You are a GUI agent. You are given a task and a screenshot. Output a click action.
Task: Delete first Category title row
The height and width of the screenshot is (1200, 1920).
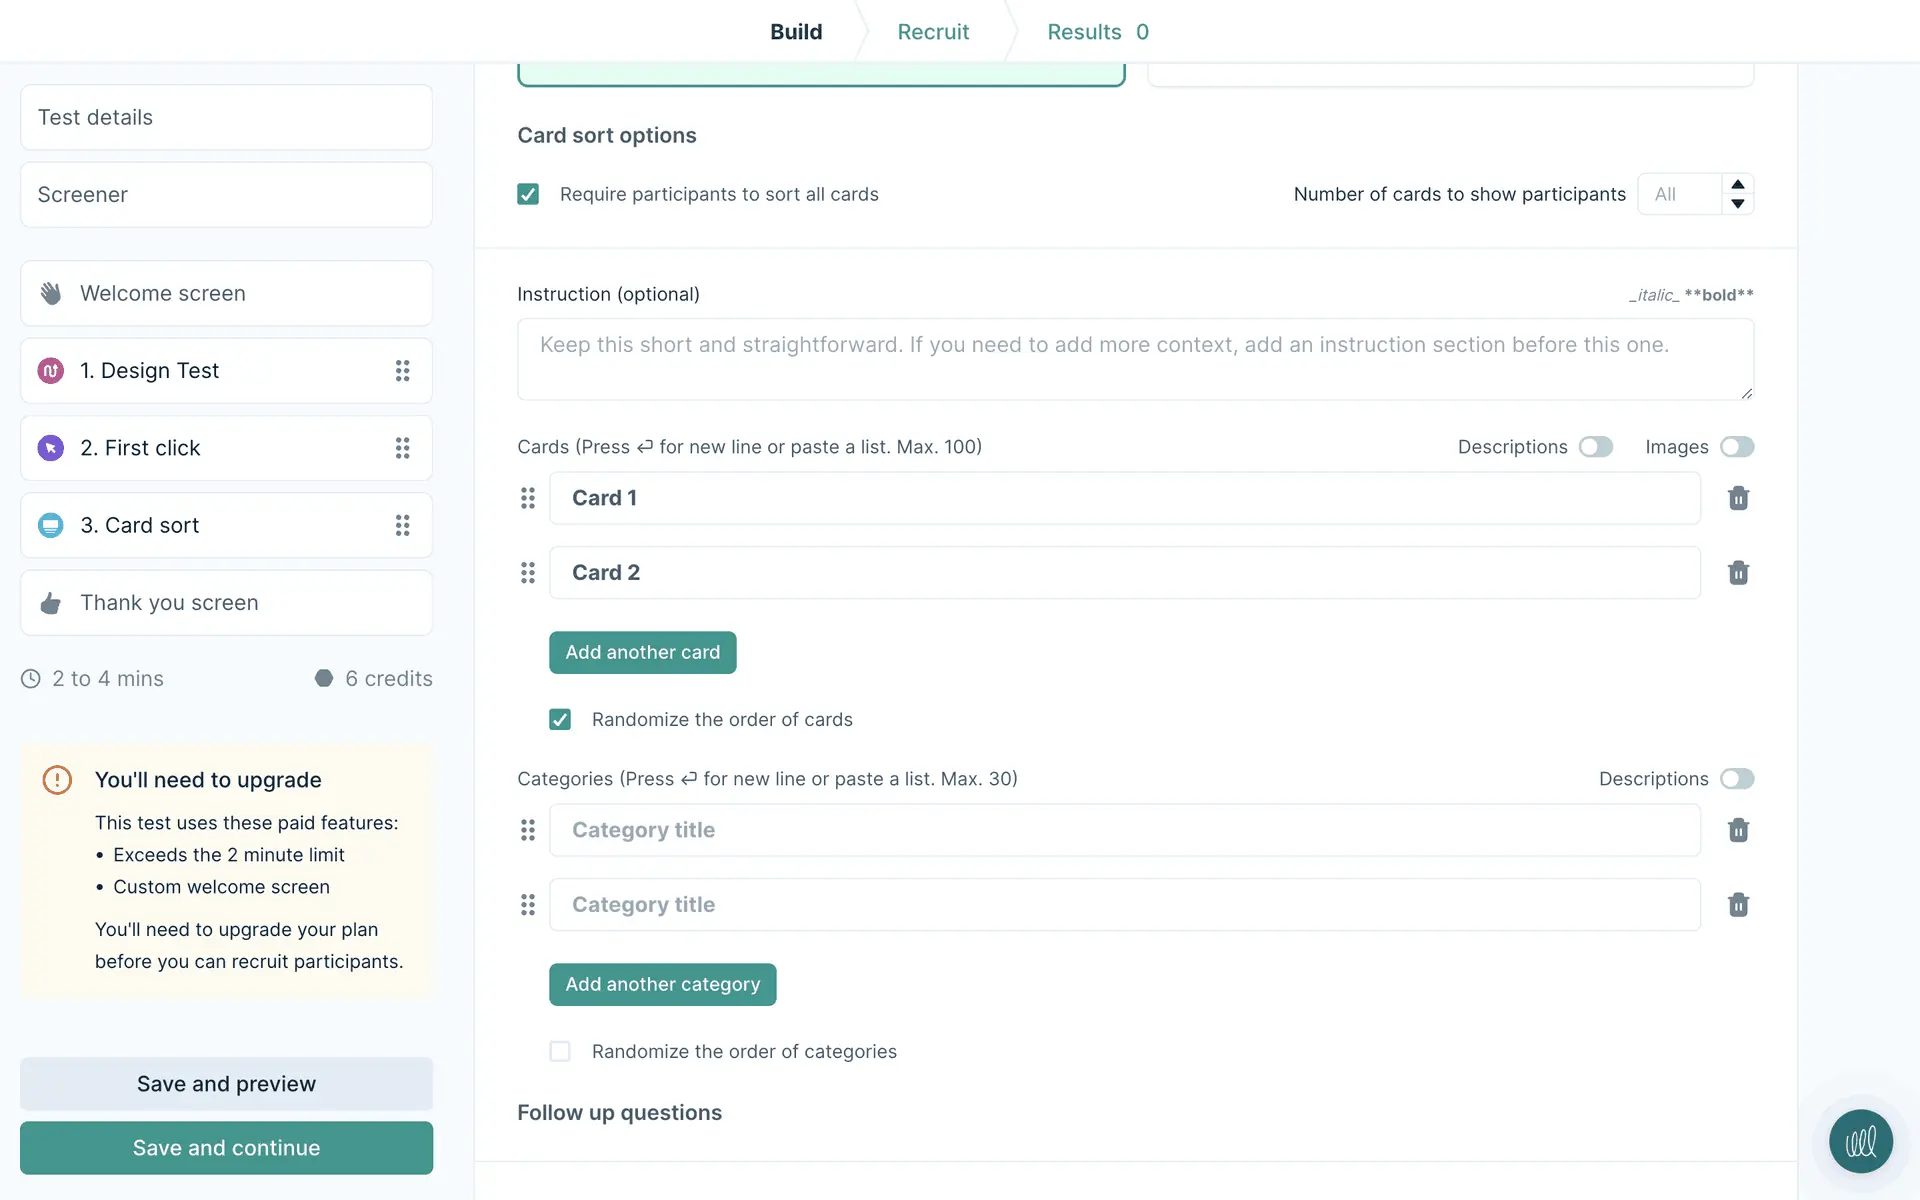(1738, 830)
